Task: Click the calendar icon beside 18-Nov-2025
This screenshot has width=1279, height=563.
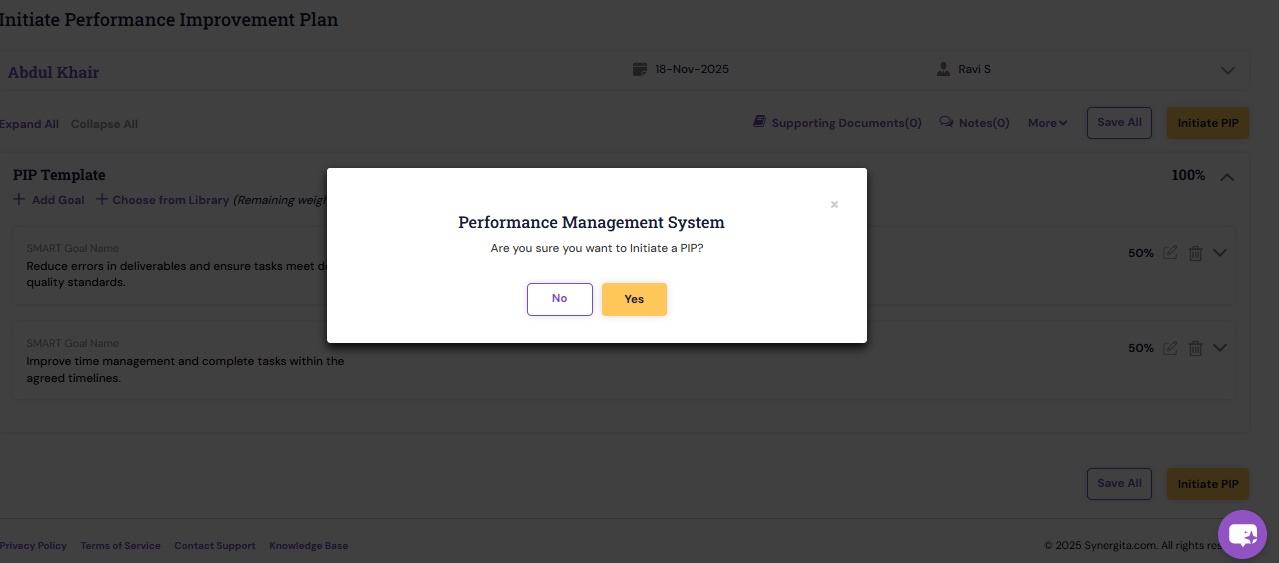Action: click(640, 69)
